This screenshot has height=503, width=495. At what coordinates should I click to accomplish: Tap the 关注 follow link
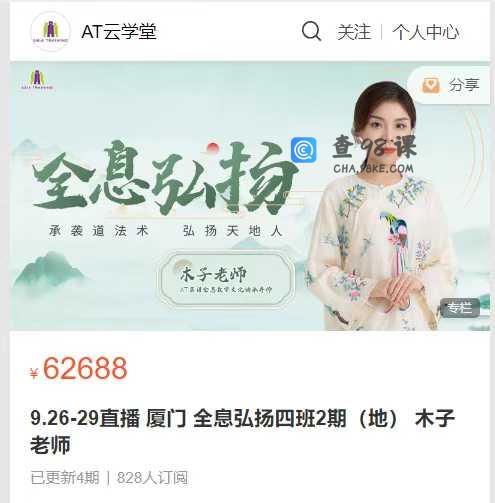pyautogui.click(x=354, y=32)
